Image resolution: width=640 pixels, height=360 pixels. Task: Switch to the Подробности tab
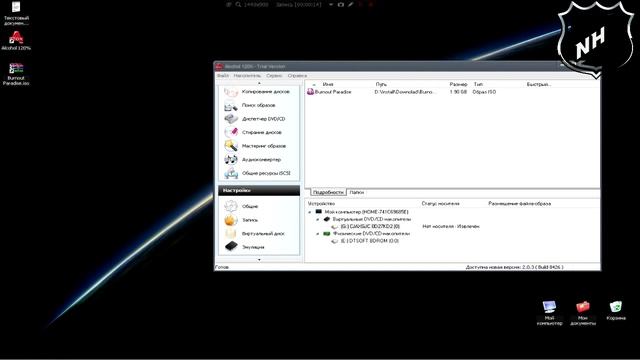(x=328, y=192)
